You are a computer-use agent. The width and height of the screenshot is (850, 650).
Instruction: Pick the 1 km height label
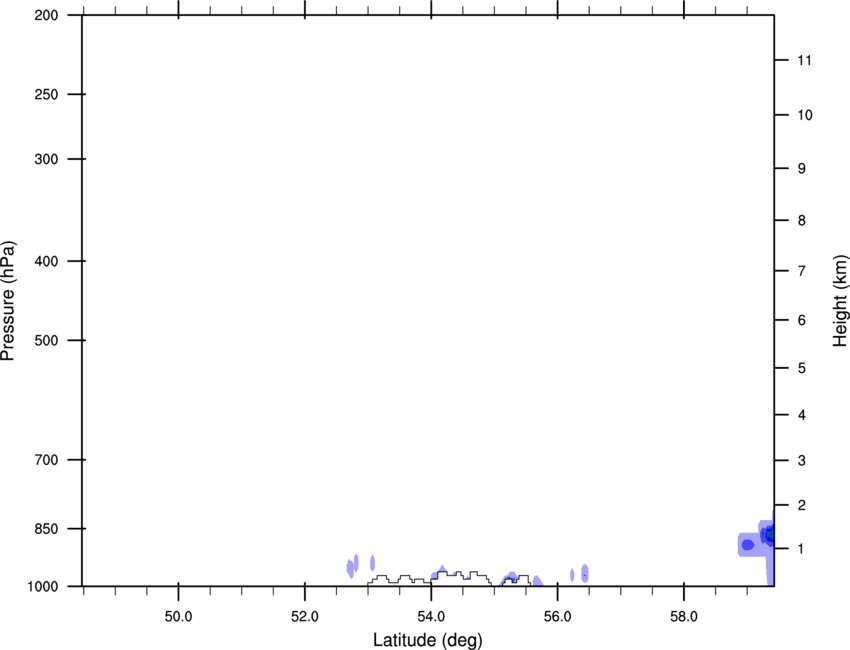[x=801, y=549]
